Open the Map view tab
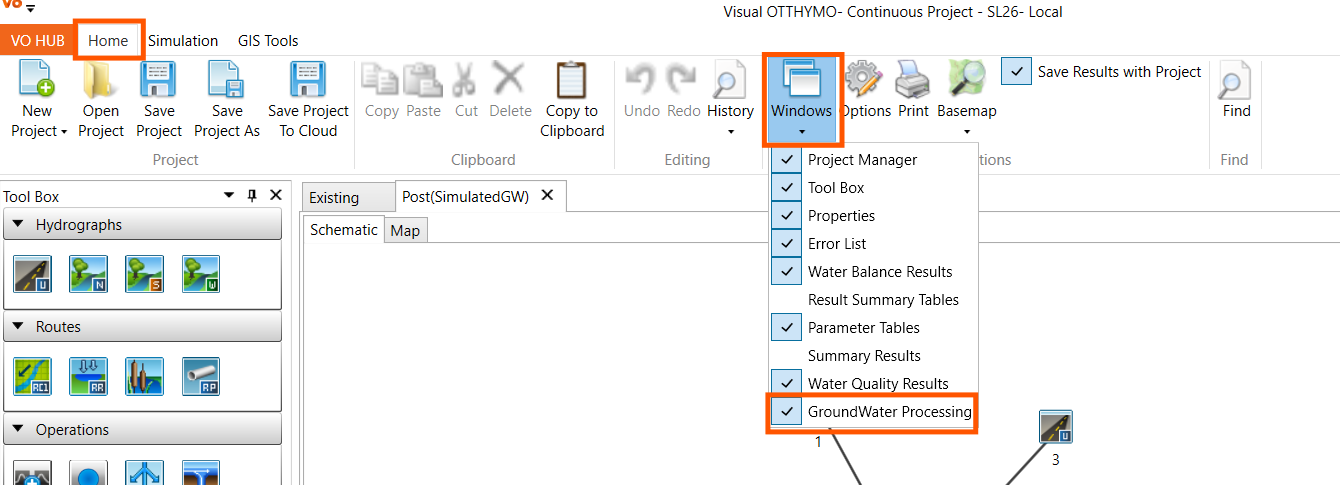 tap(405, 231)
